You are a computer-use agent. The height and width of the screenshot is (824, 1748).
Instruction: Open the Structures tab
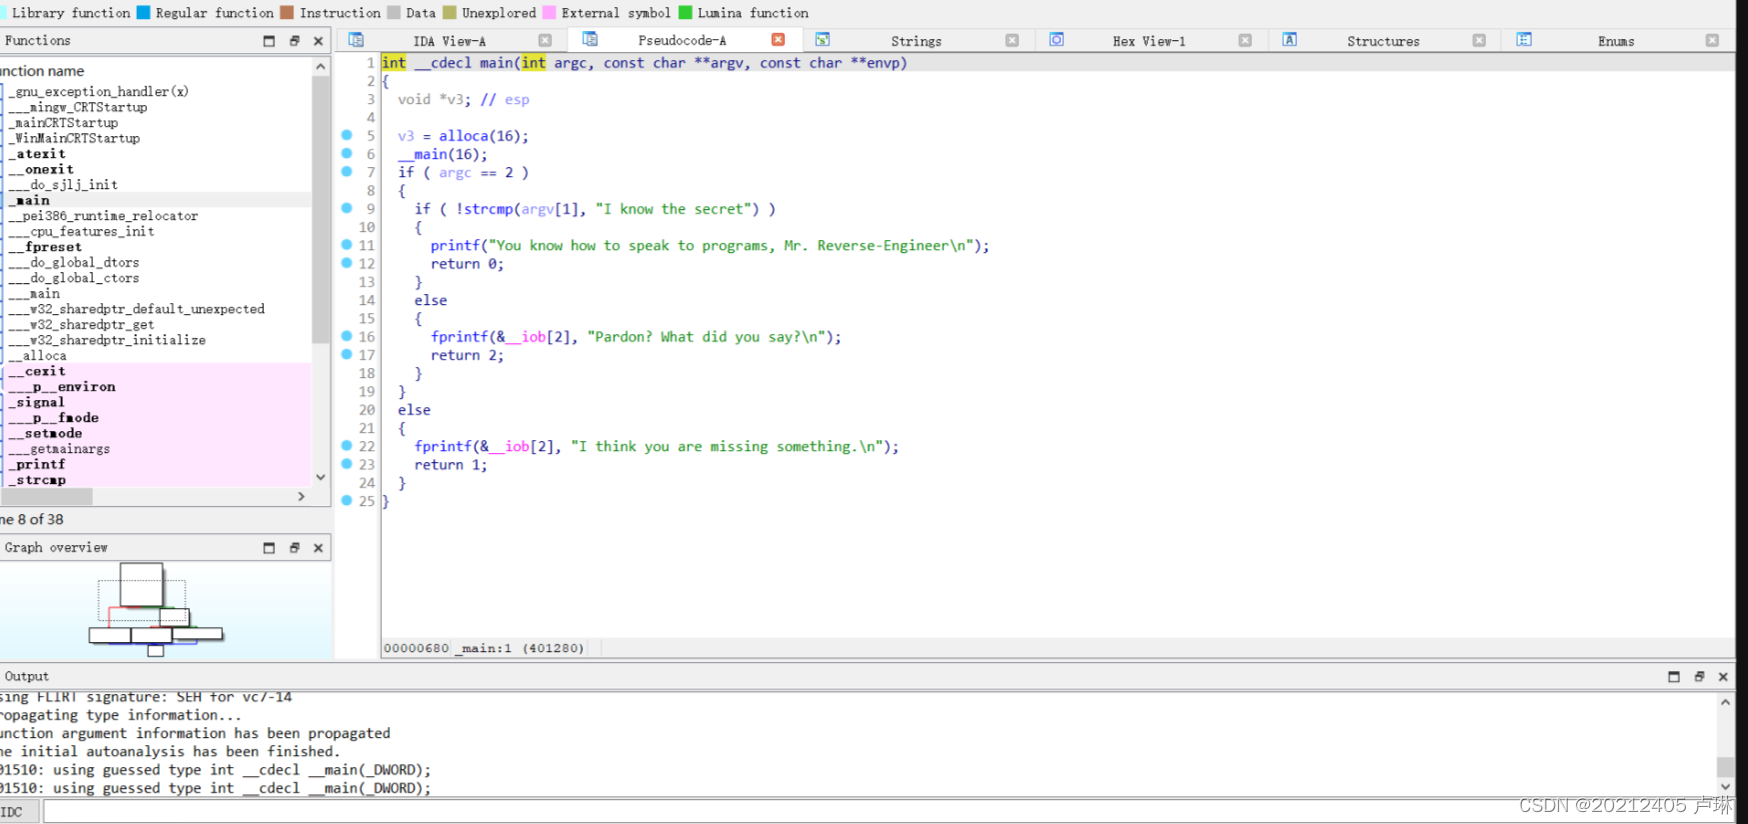tap(1383, 41)
